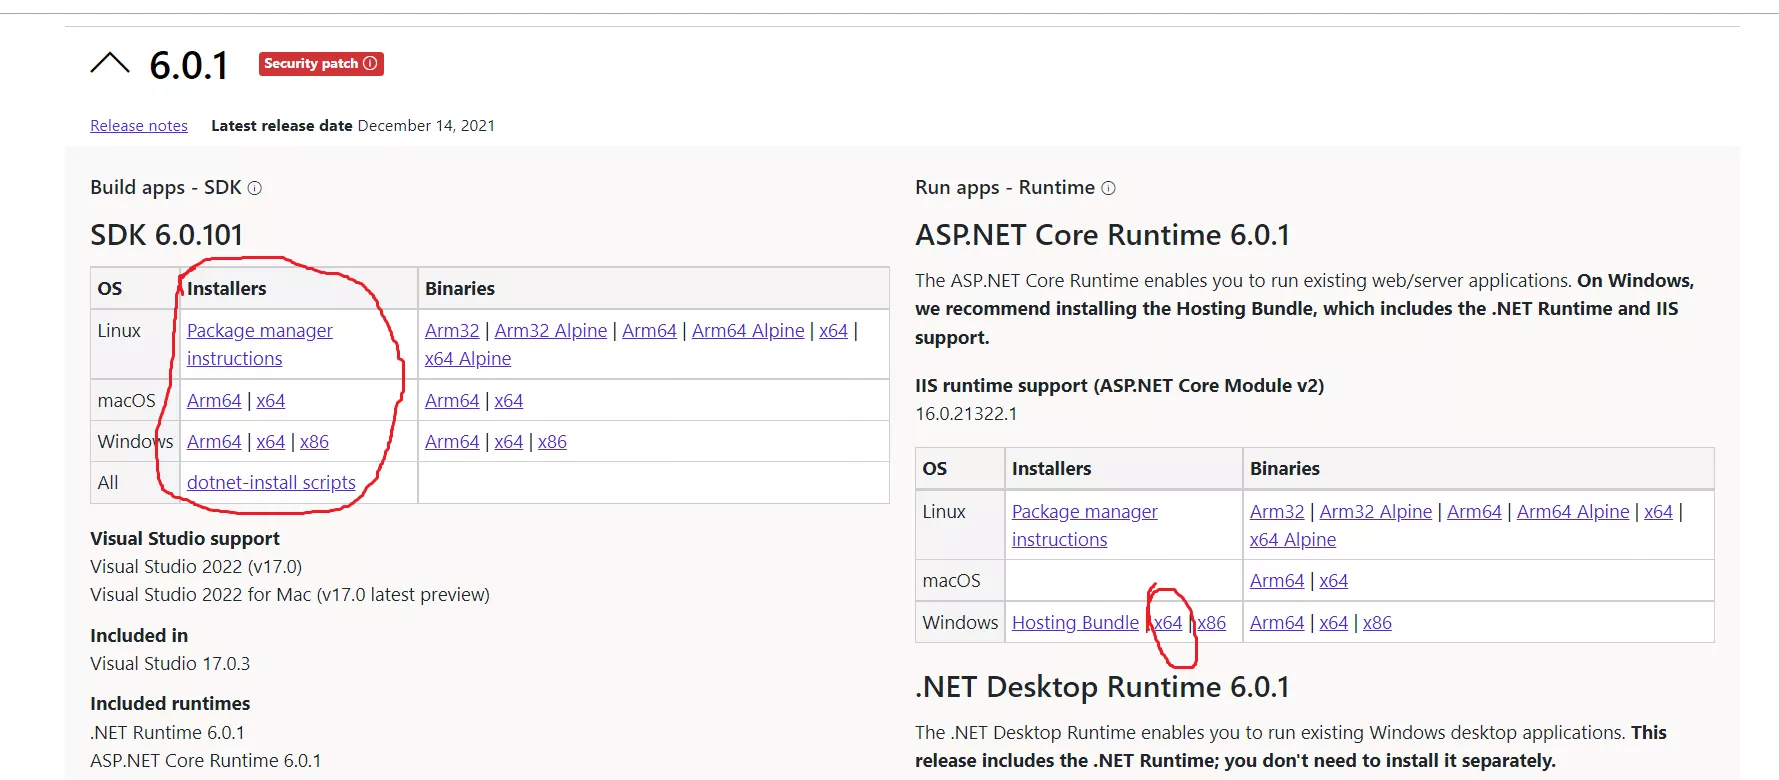Download ASP.NET Runtime macOS Arm64 binaries

coord(1277,580)
